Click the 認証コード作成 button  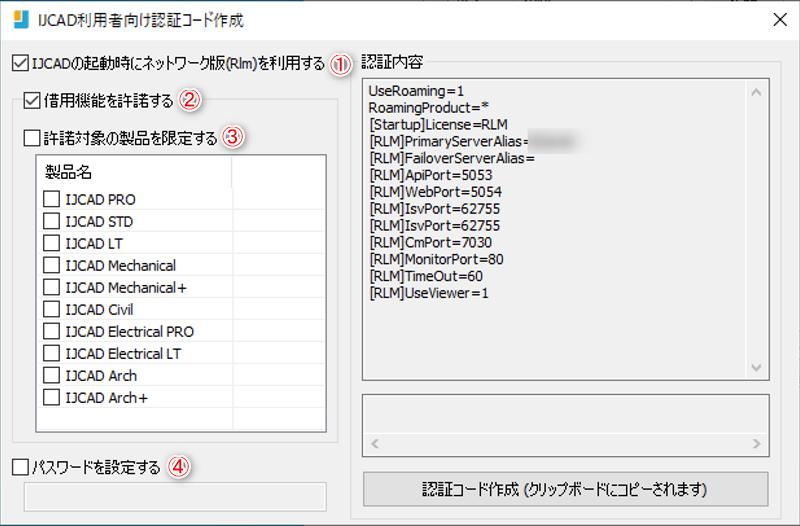[x=565, y=489]
